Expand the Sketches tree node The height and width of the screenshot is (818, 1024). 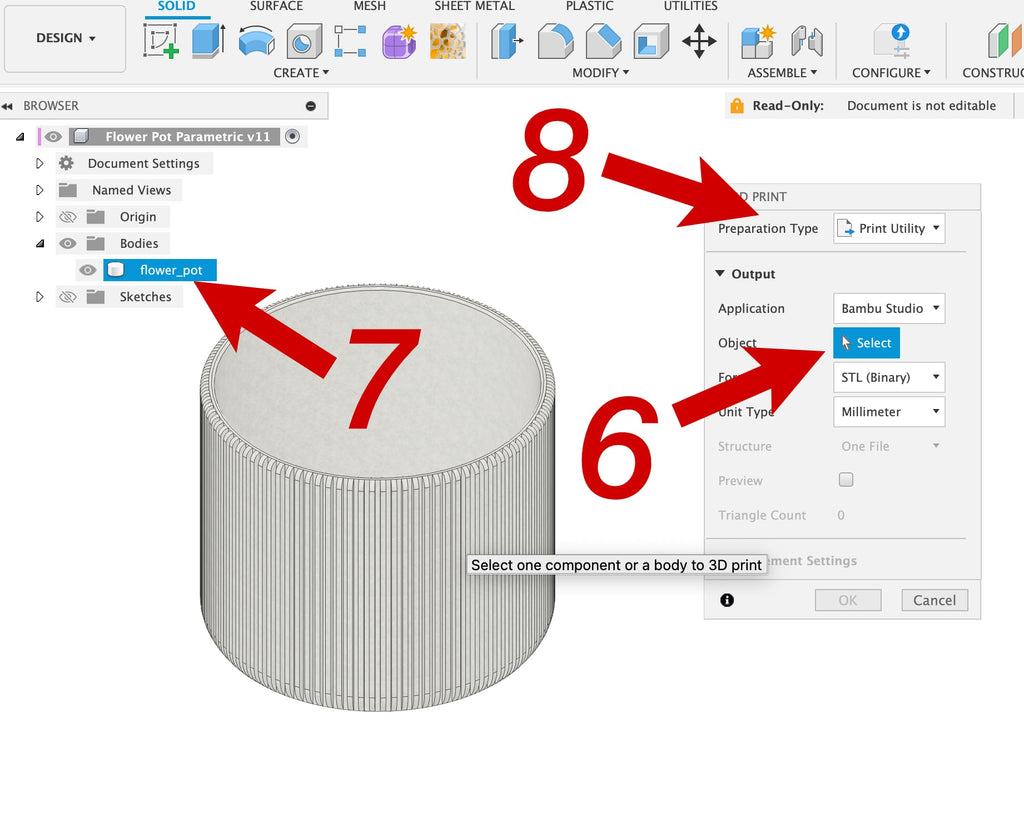click(40, 297)
